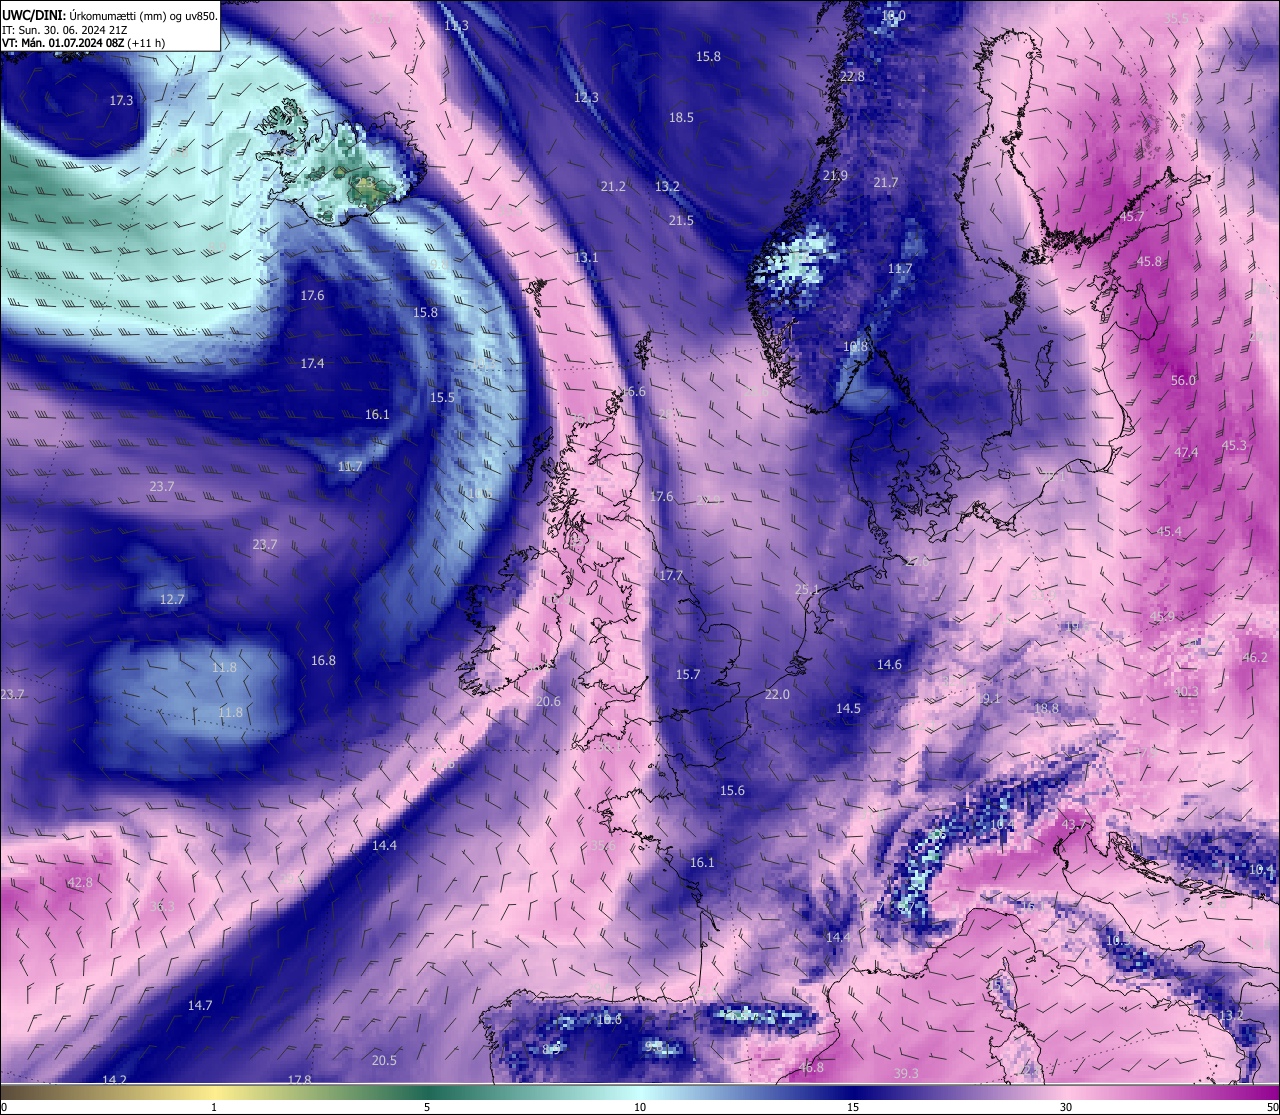1280x1115 pixels.
Task: Click the 15.6 value over northern France
Action: pyautogui.click(x=732, y=791)
